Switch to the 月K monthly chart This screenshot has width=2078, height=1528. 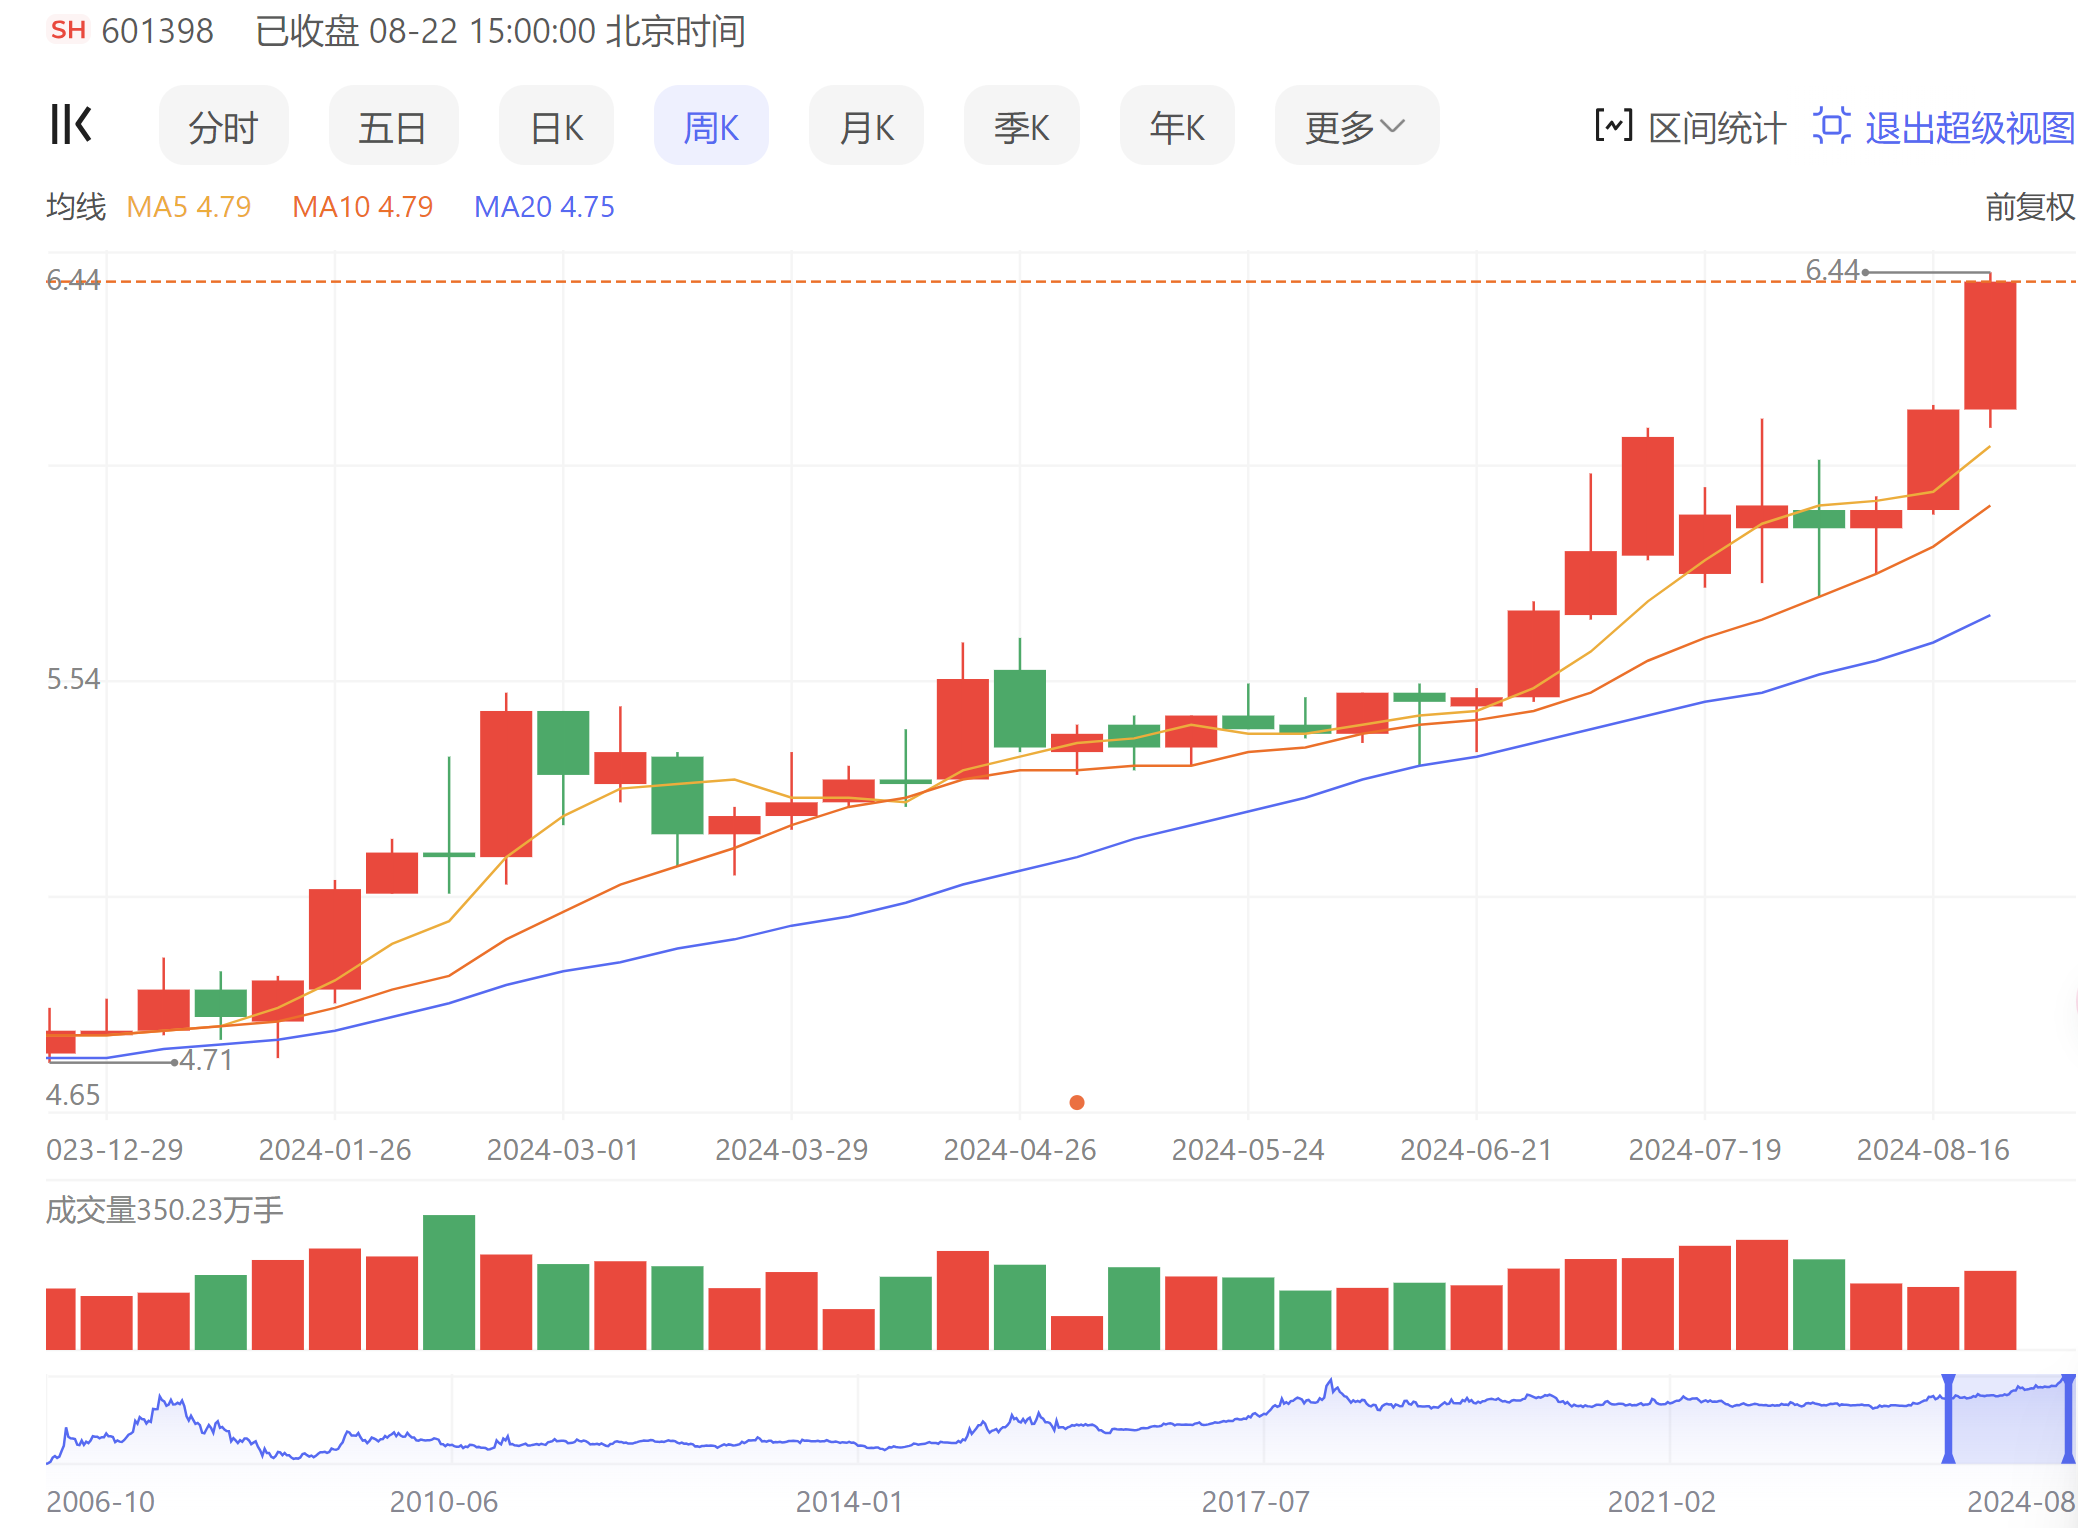(866, 126)
